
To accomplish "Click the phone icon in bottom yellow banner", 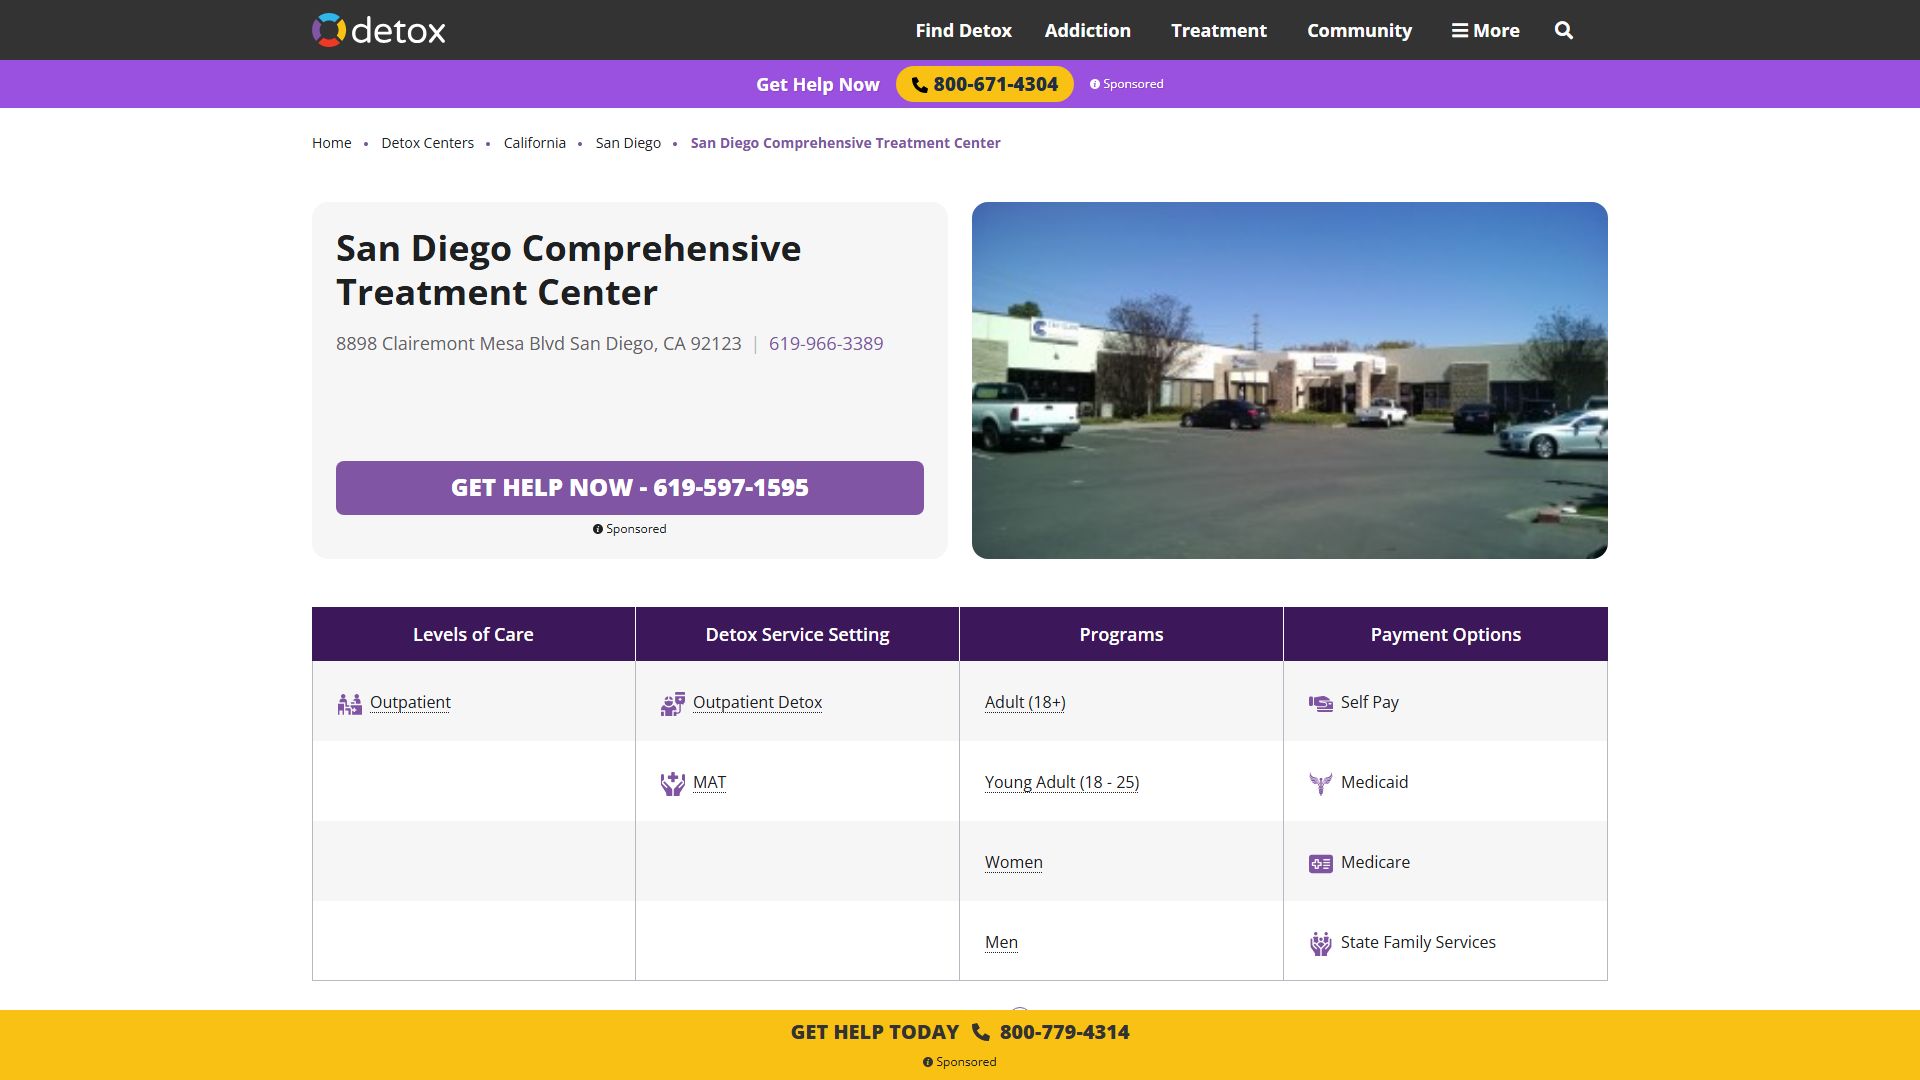I will 981,1033.
